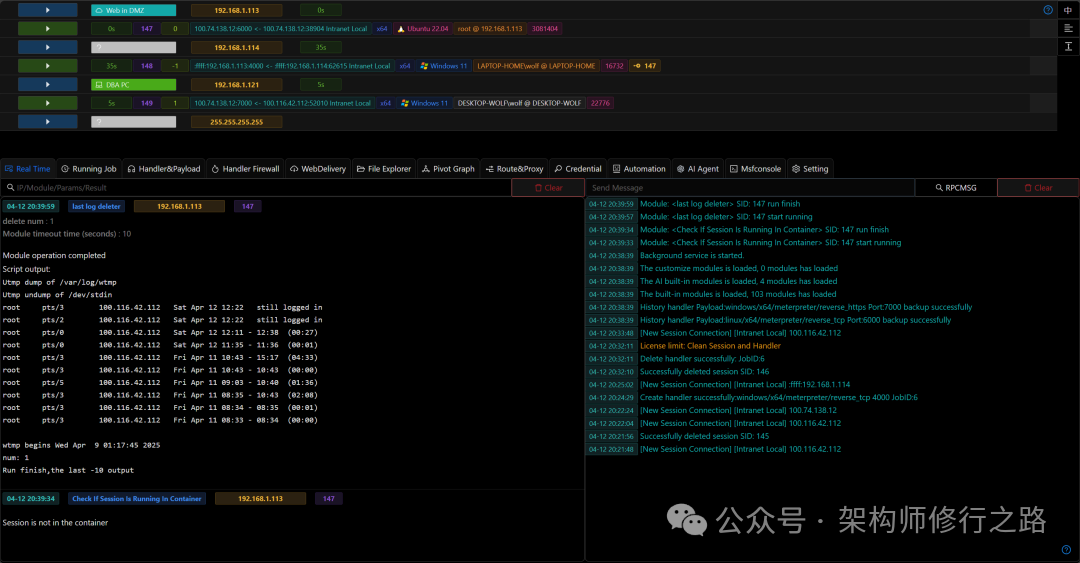Viewport: 1080px width, 563px height.
Task: Expand session 148 using its play arrow
Action: [x=47, y=66]
